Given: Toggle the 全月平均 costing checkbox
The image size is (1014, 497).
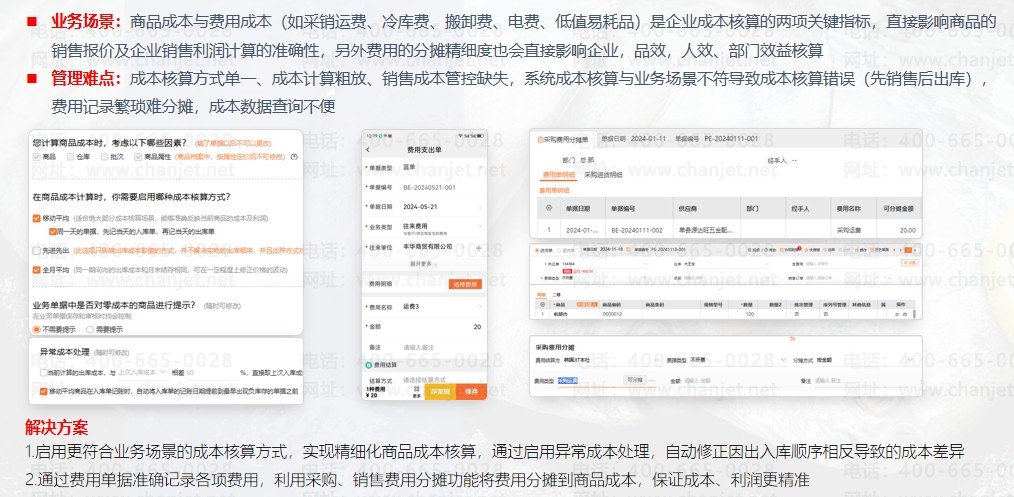Looking at the screenshot, I should click(x=36, y=270).
